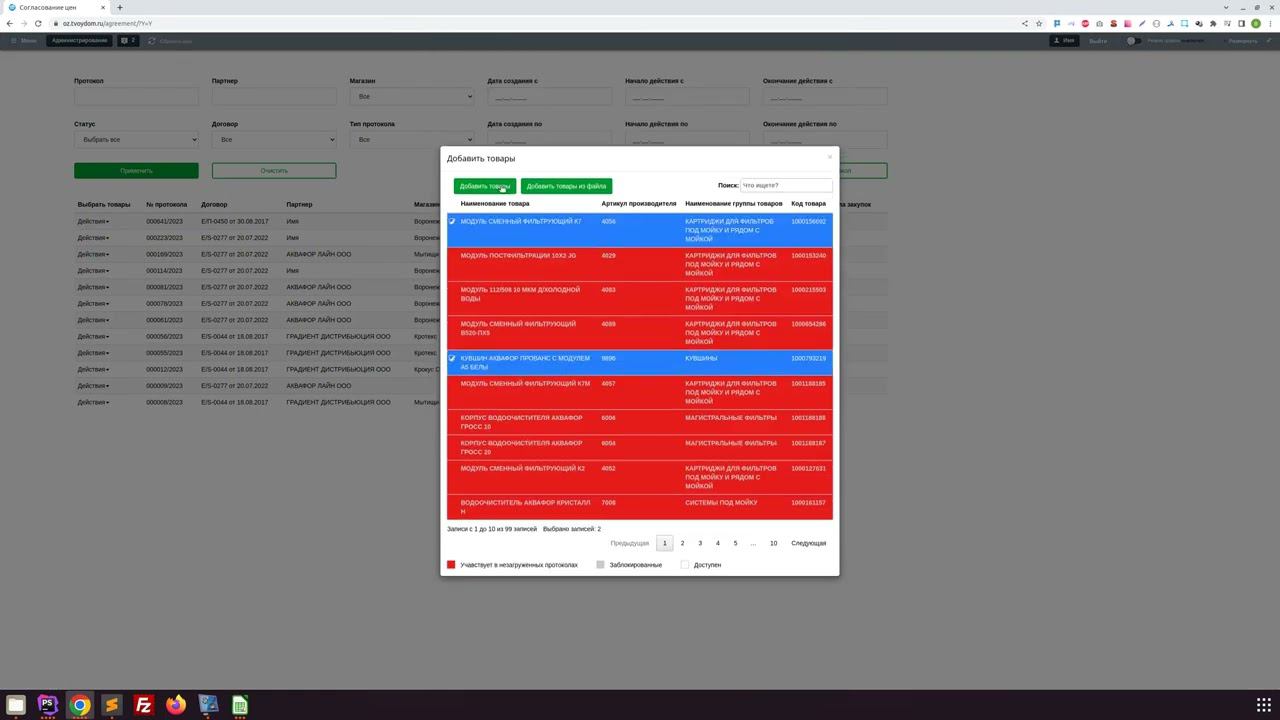Viewport: 1280px width, 720px height.
Task: Open the Тип протокола dropdown
Action: pos(411,140)
